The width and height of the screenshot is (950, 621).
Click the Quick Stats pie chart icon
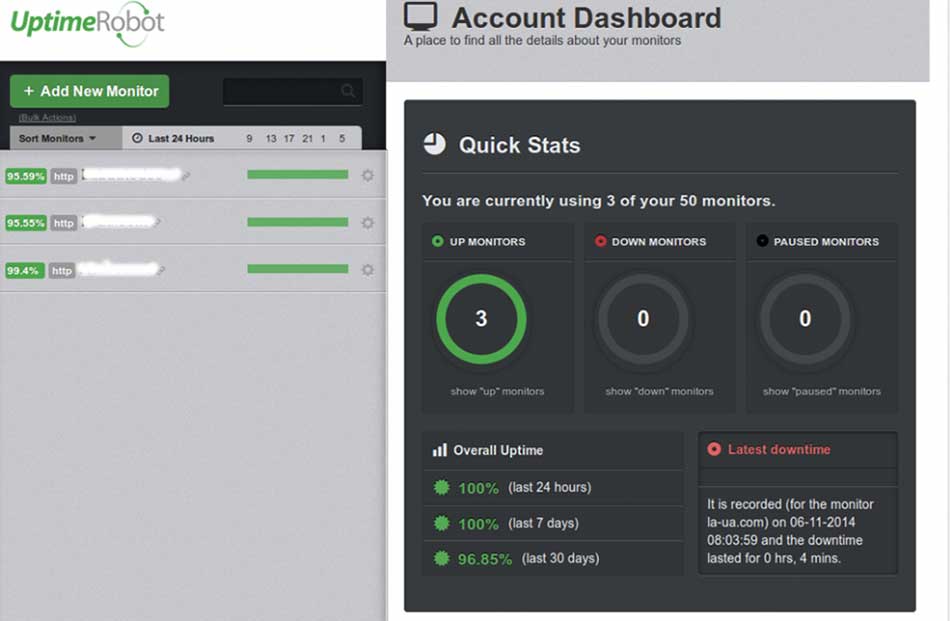click(x=434, y=145)
